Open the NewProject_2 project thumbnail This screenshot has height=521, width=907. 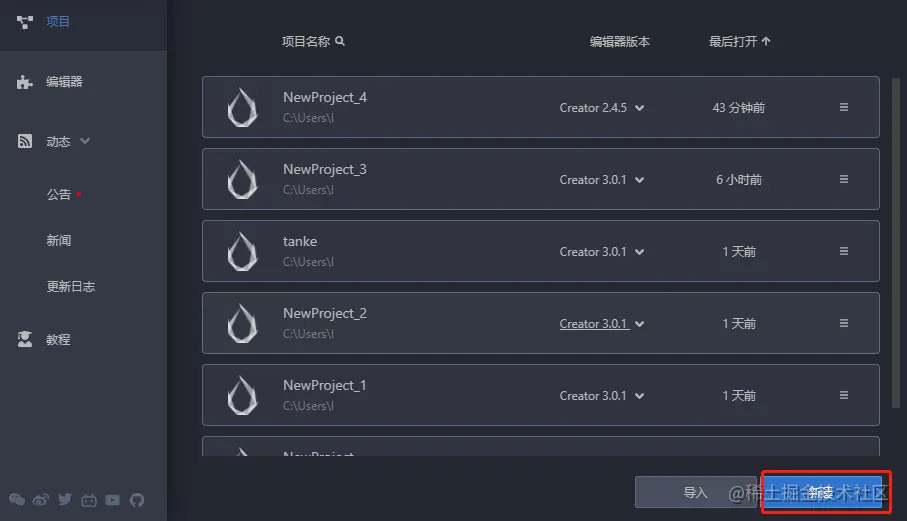pos(242,323)
